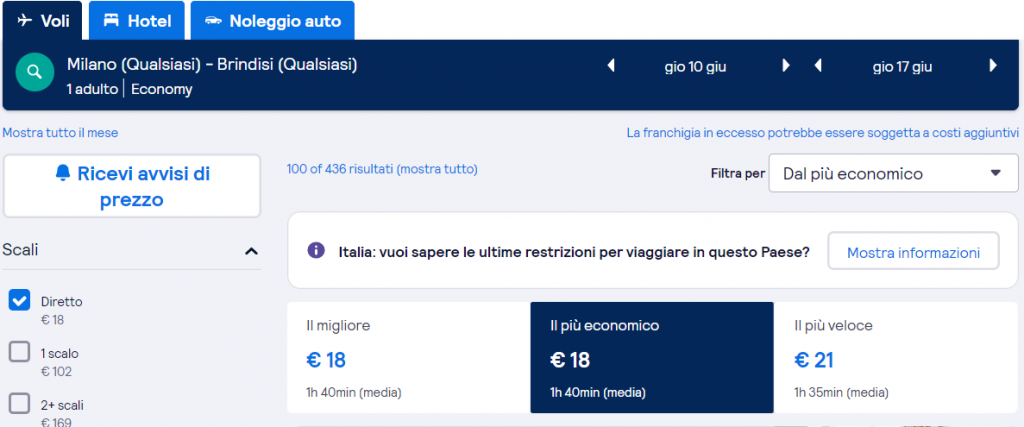Go to next return date arrow
The image size is (1024, 427).
tap(993, 66)
